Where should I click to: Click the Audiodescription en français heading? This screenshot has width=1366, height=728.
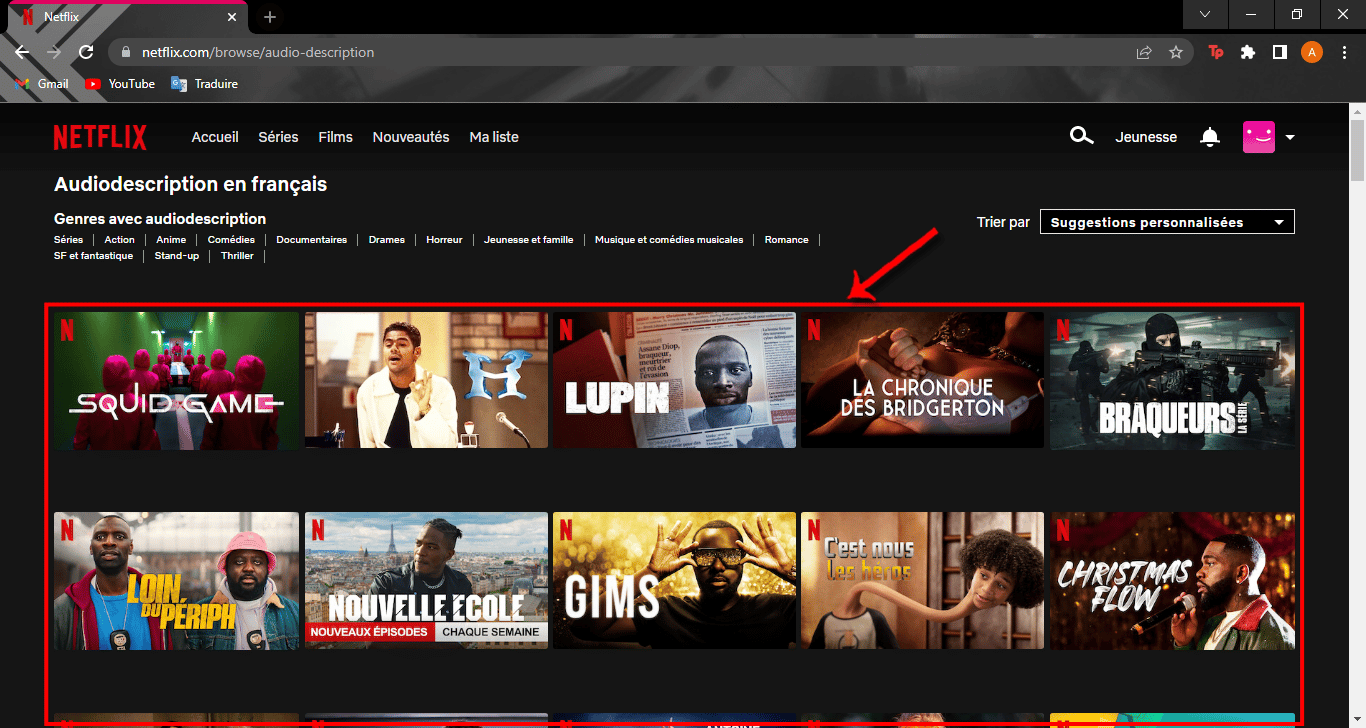point(190,184)
